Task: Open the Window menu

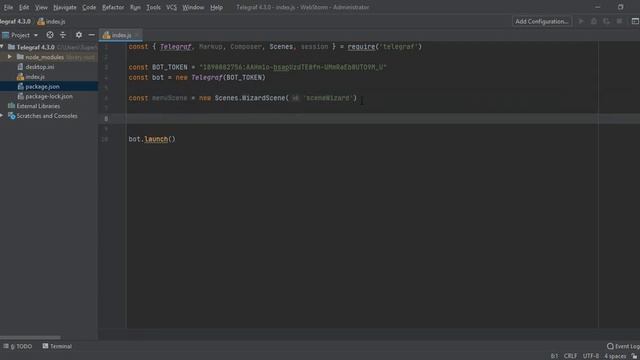Action: coord(193,7)
